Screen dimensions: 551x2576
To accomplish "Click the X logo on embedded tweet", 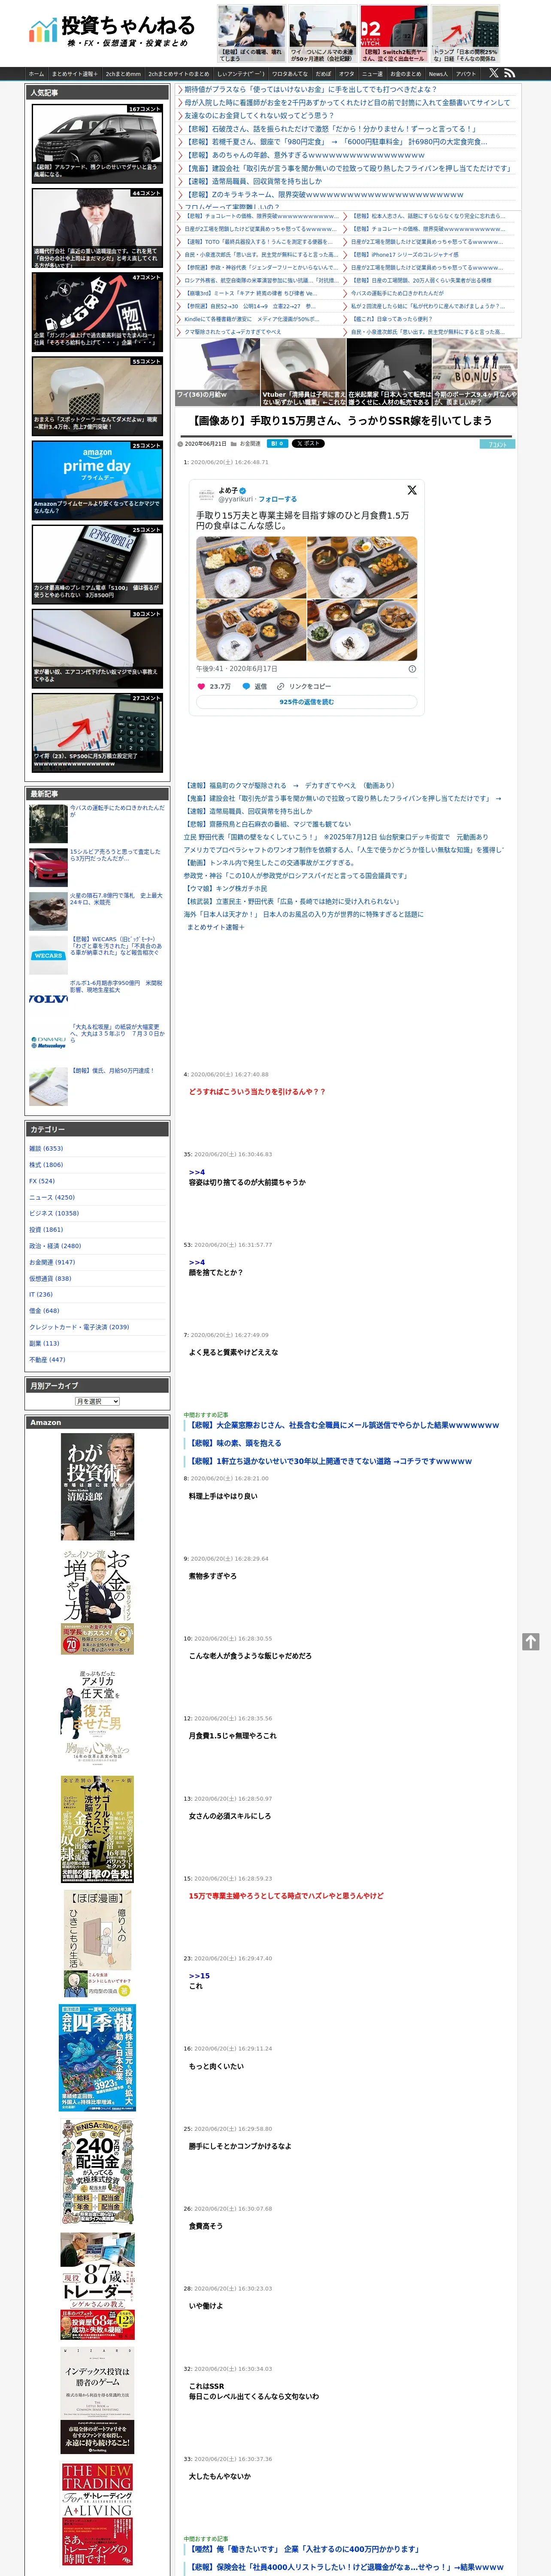I will 411,490.
